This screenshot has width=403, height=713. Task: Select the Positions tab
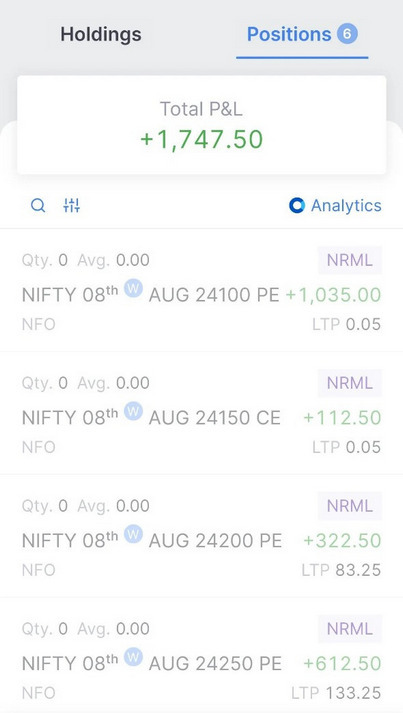(x=302, y=35)
